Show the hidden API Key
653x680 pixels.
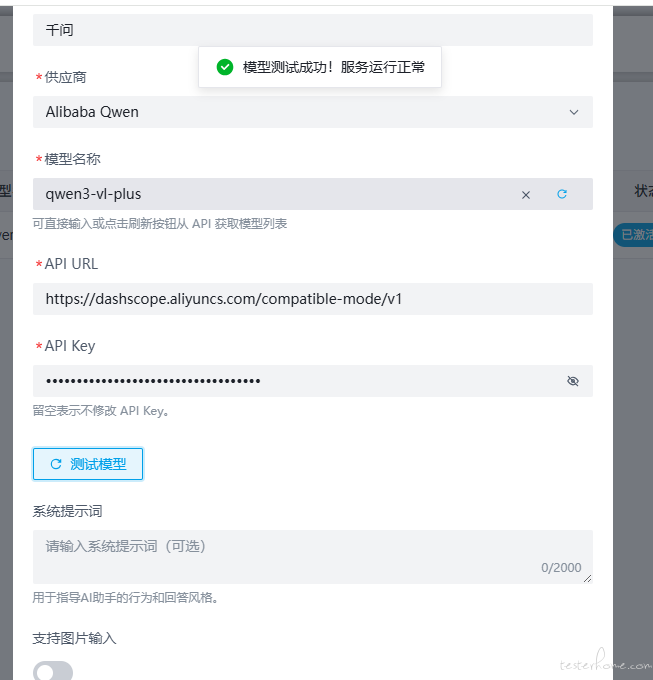click(573, 381)
